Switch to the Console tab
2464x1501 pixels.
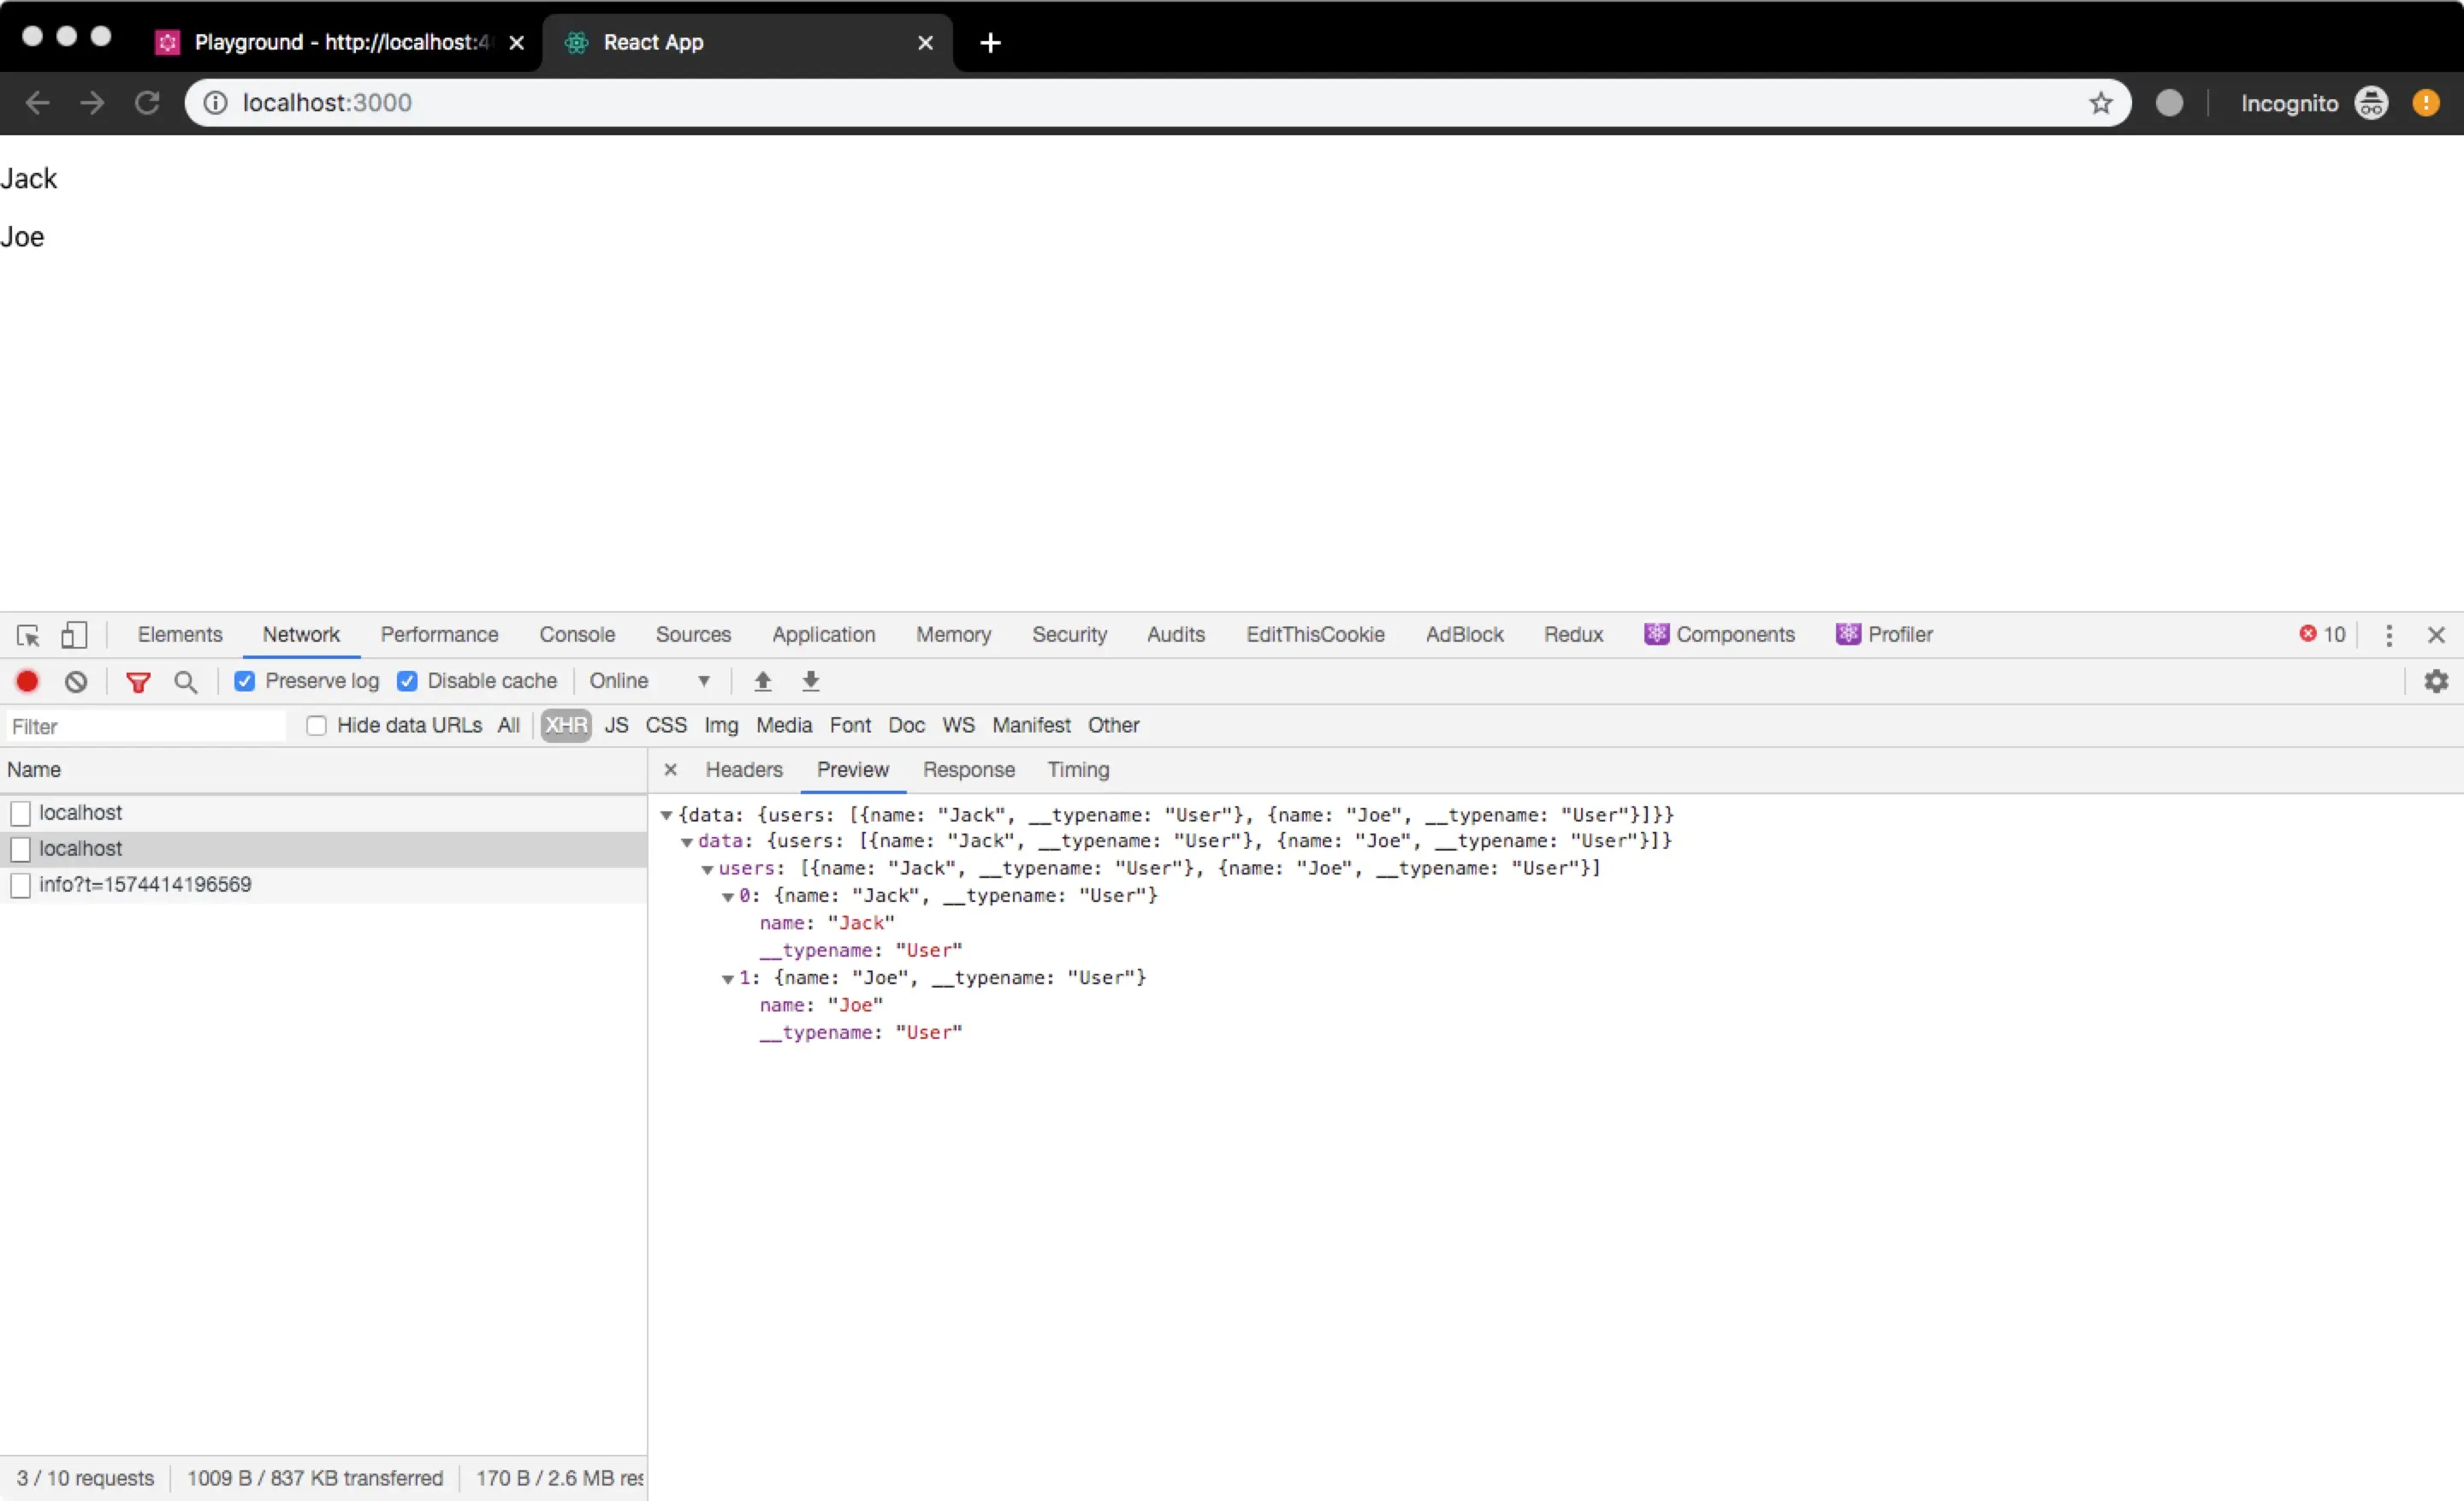tap(577, 635)
